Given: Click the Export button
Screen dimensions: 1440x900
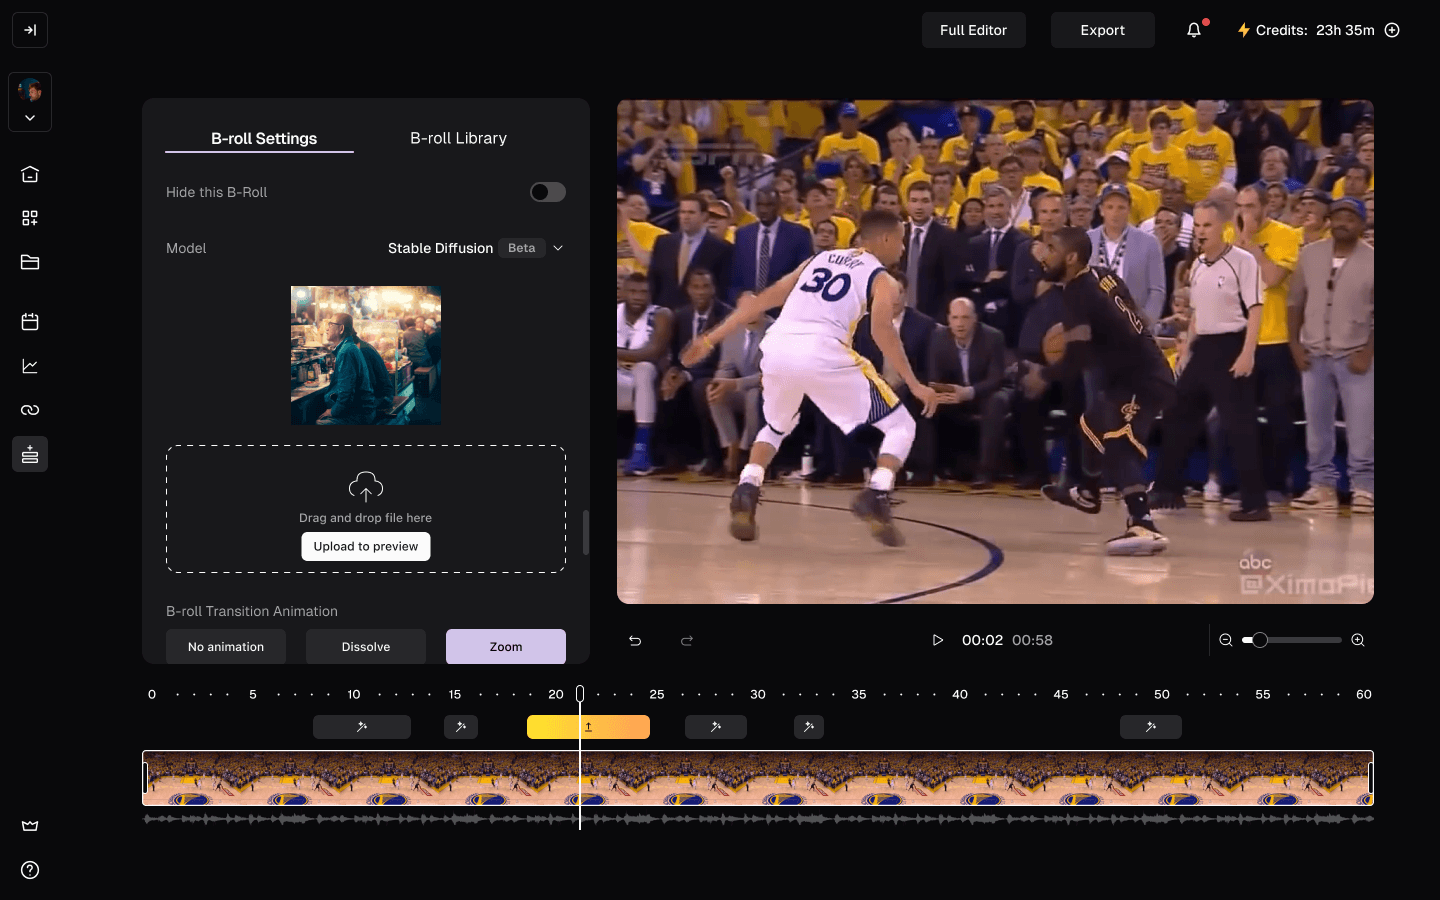Looking at the screenshot, I should click(1102, 30).
